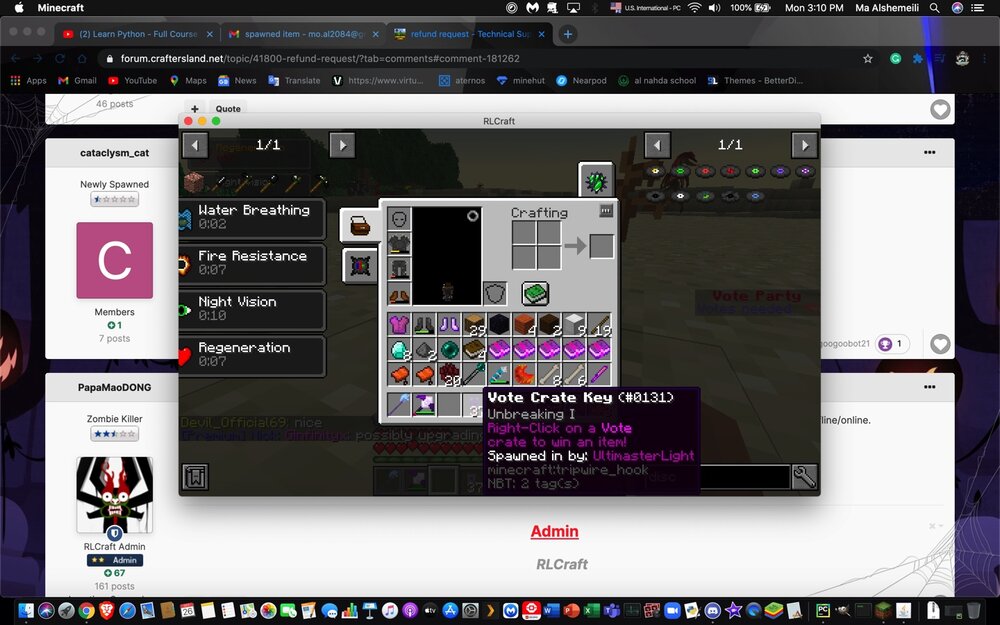Click the helmet armor slot
The height and width of the screenshot is (625, 1000).
click(400, 218)
